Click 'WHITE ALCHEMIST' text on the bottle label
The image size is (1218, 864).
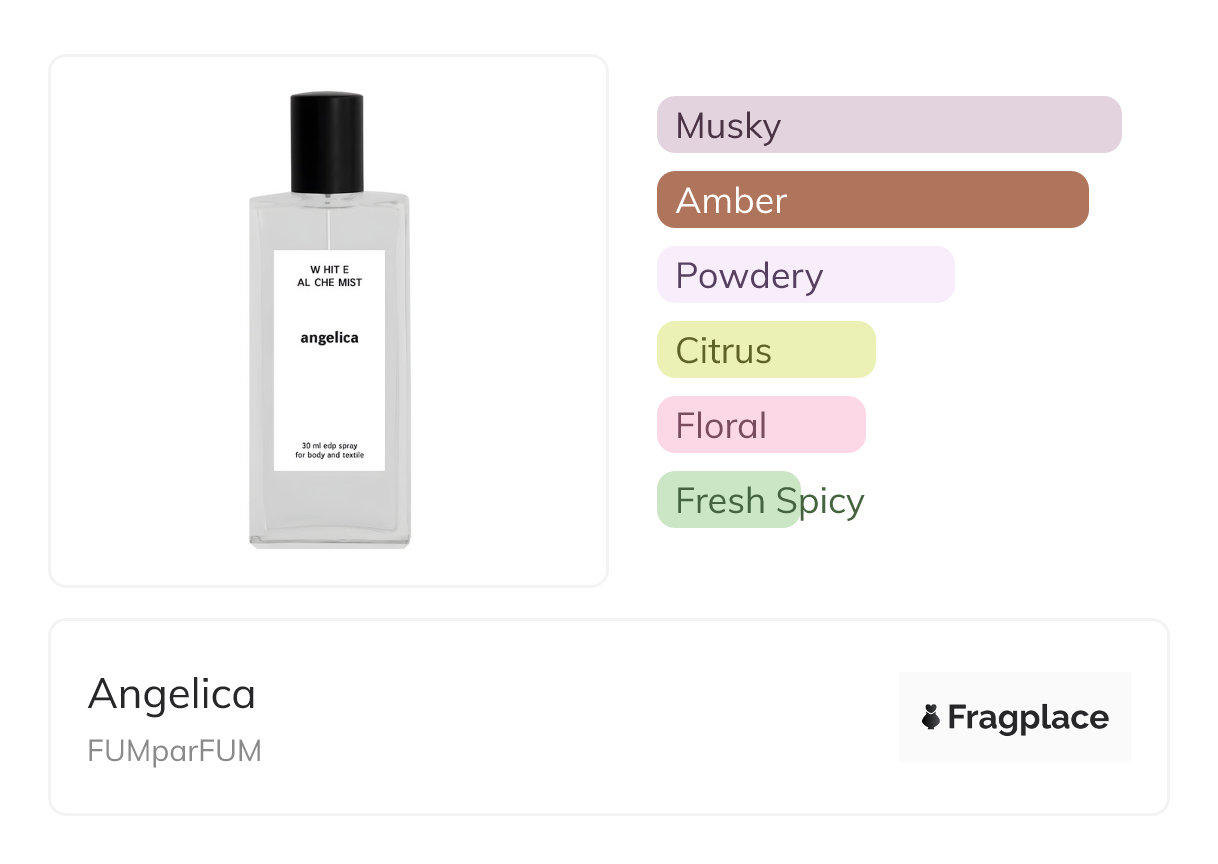329,276
